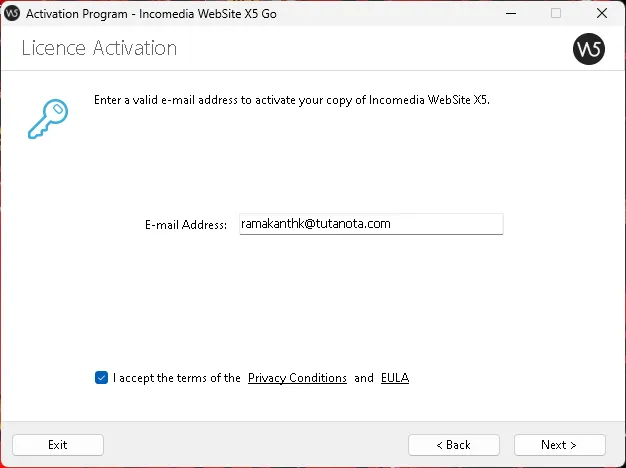
Task: Minimize the Activation Program window
Action: pyautogui.click(x=510, y=14)
